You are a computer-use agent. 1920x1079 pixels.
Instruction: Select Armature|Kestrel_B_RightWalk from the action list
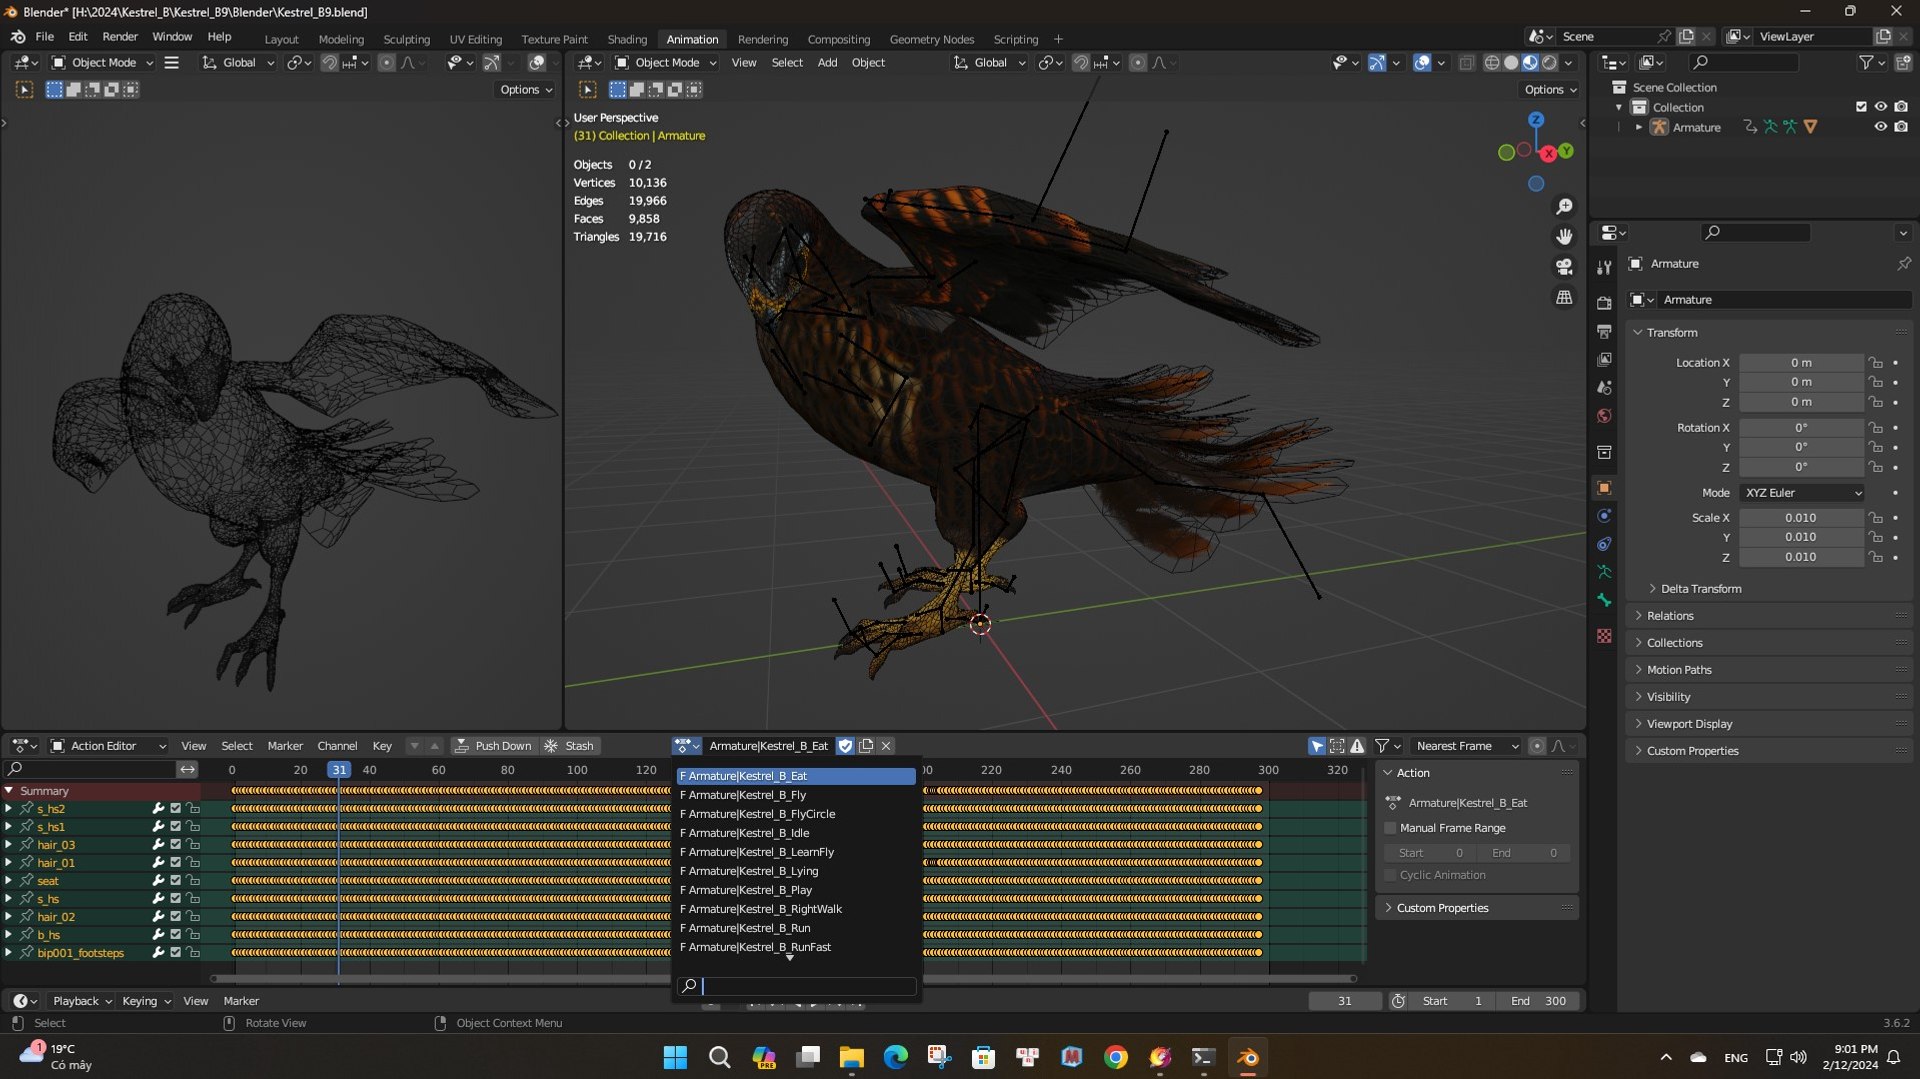tap(796, 909)
